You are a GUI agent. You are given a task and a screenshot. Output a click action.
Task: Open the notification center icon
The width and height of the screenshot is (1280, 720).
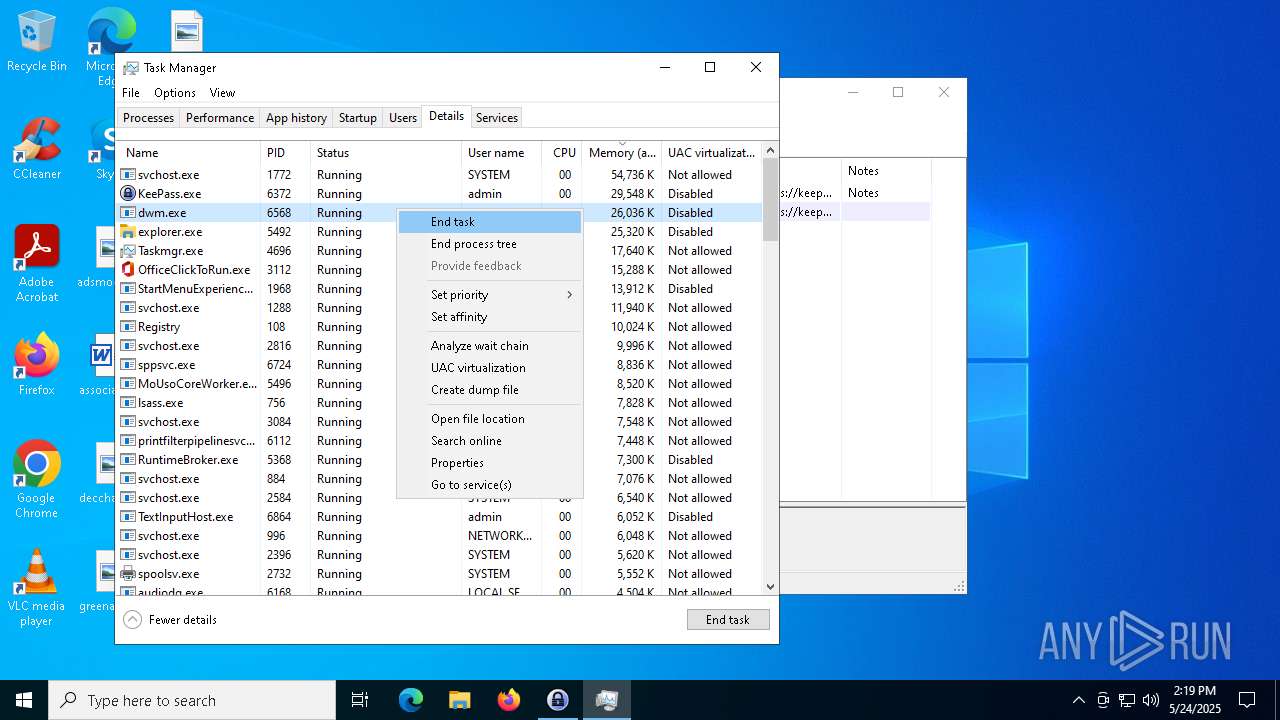pyautogui.click(x=1247, y=700)
